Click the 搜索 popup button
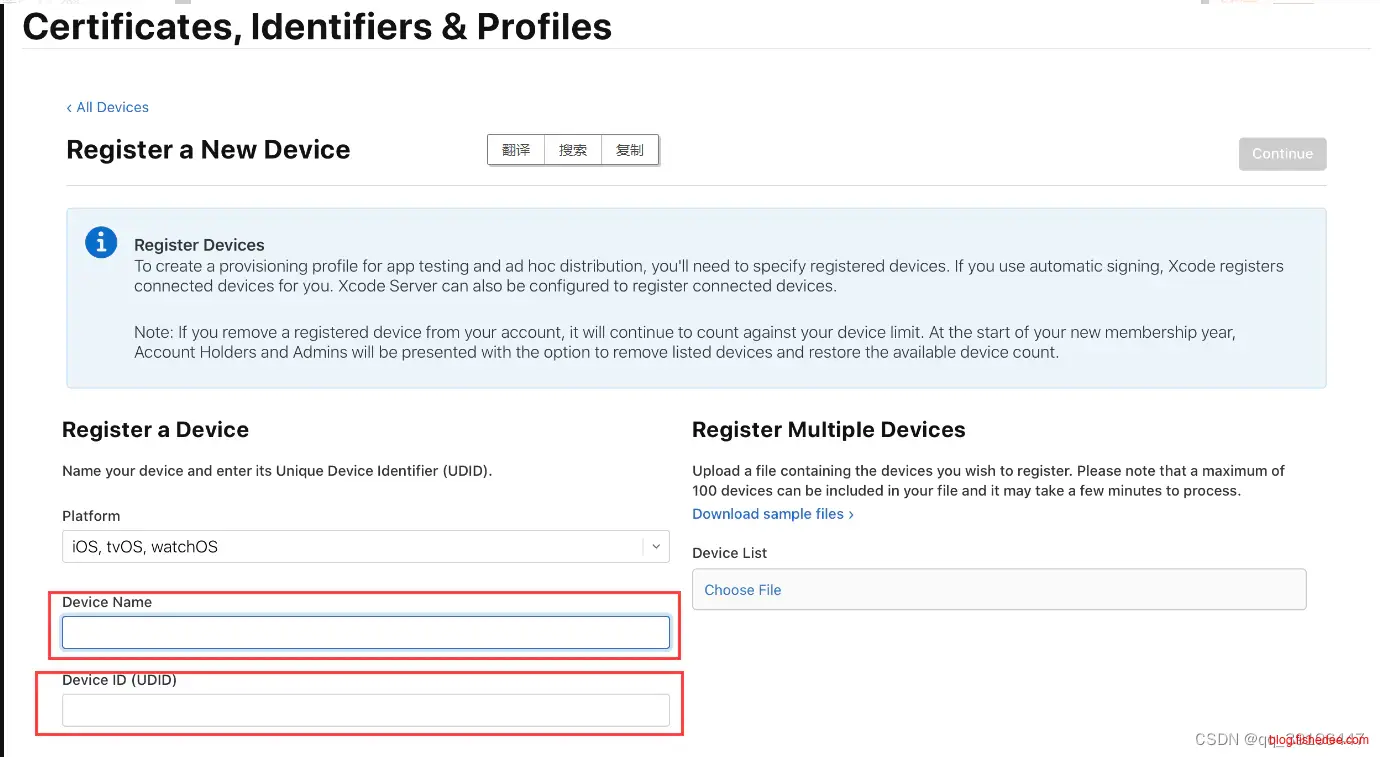 pos(573,150)
